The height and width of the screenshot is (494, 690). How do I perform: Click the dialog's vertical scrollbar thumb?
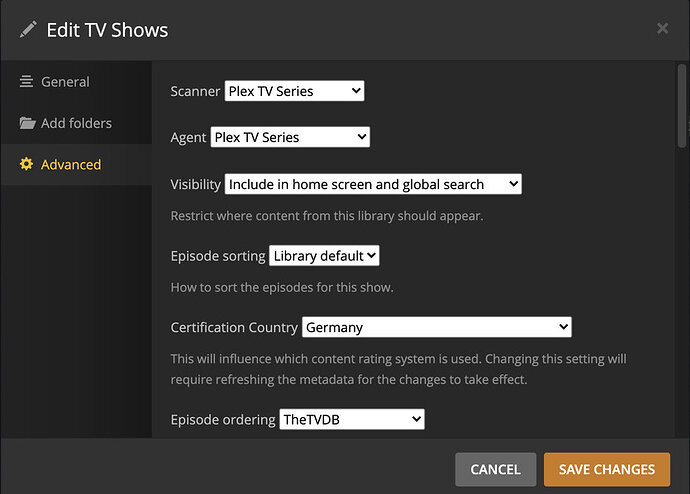pyautogui.click(x=682, y=106)
